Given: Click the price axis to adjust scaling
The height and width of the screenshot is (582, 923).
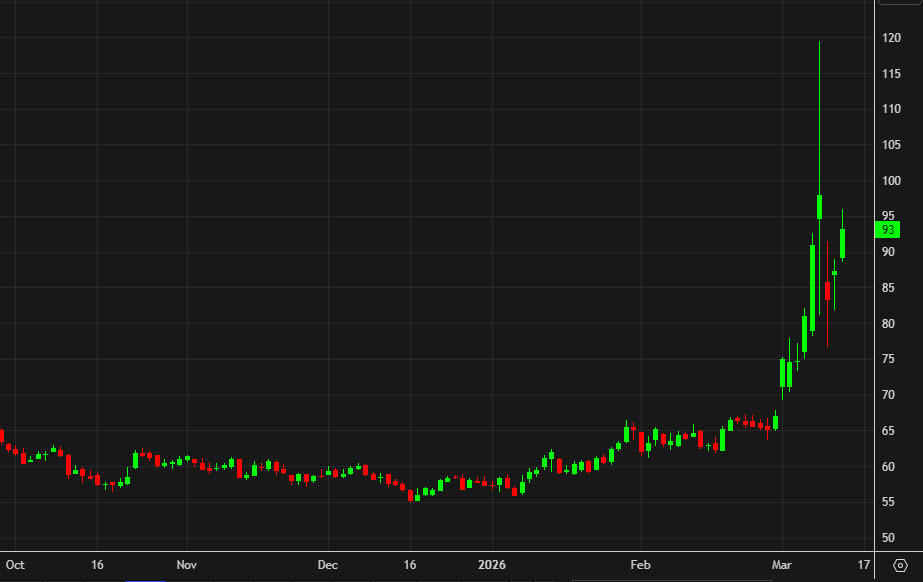Looking at the screenshot, I should pos(886,350).
